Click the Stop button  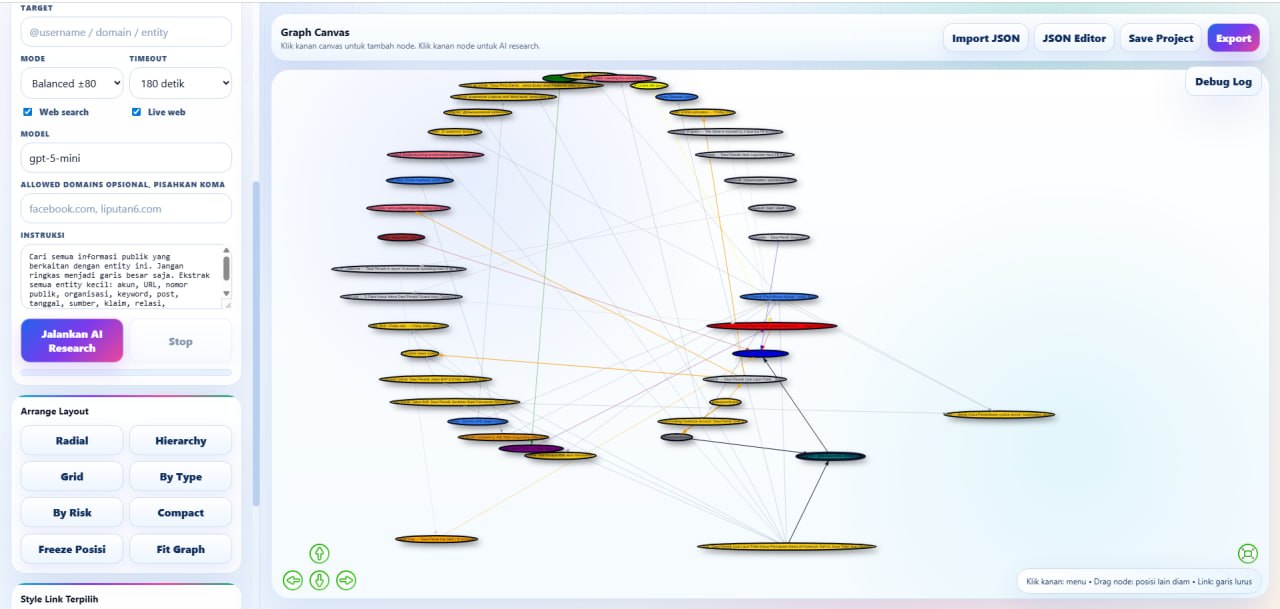(x=180, y=341)
